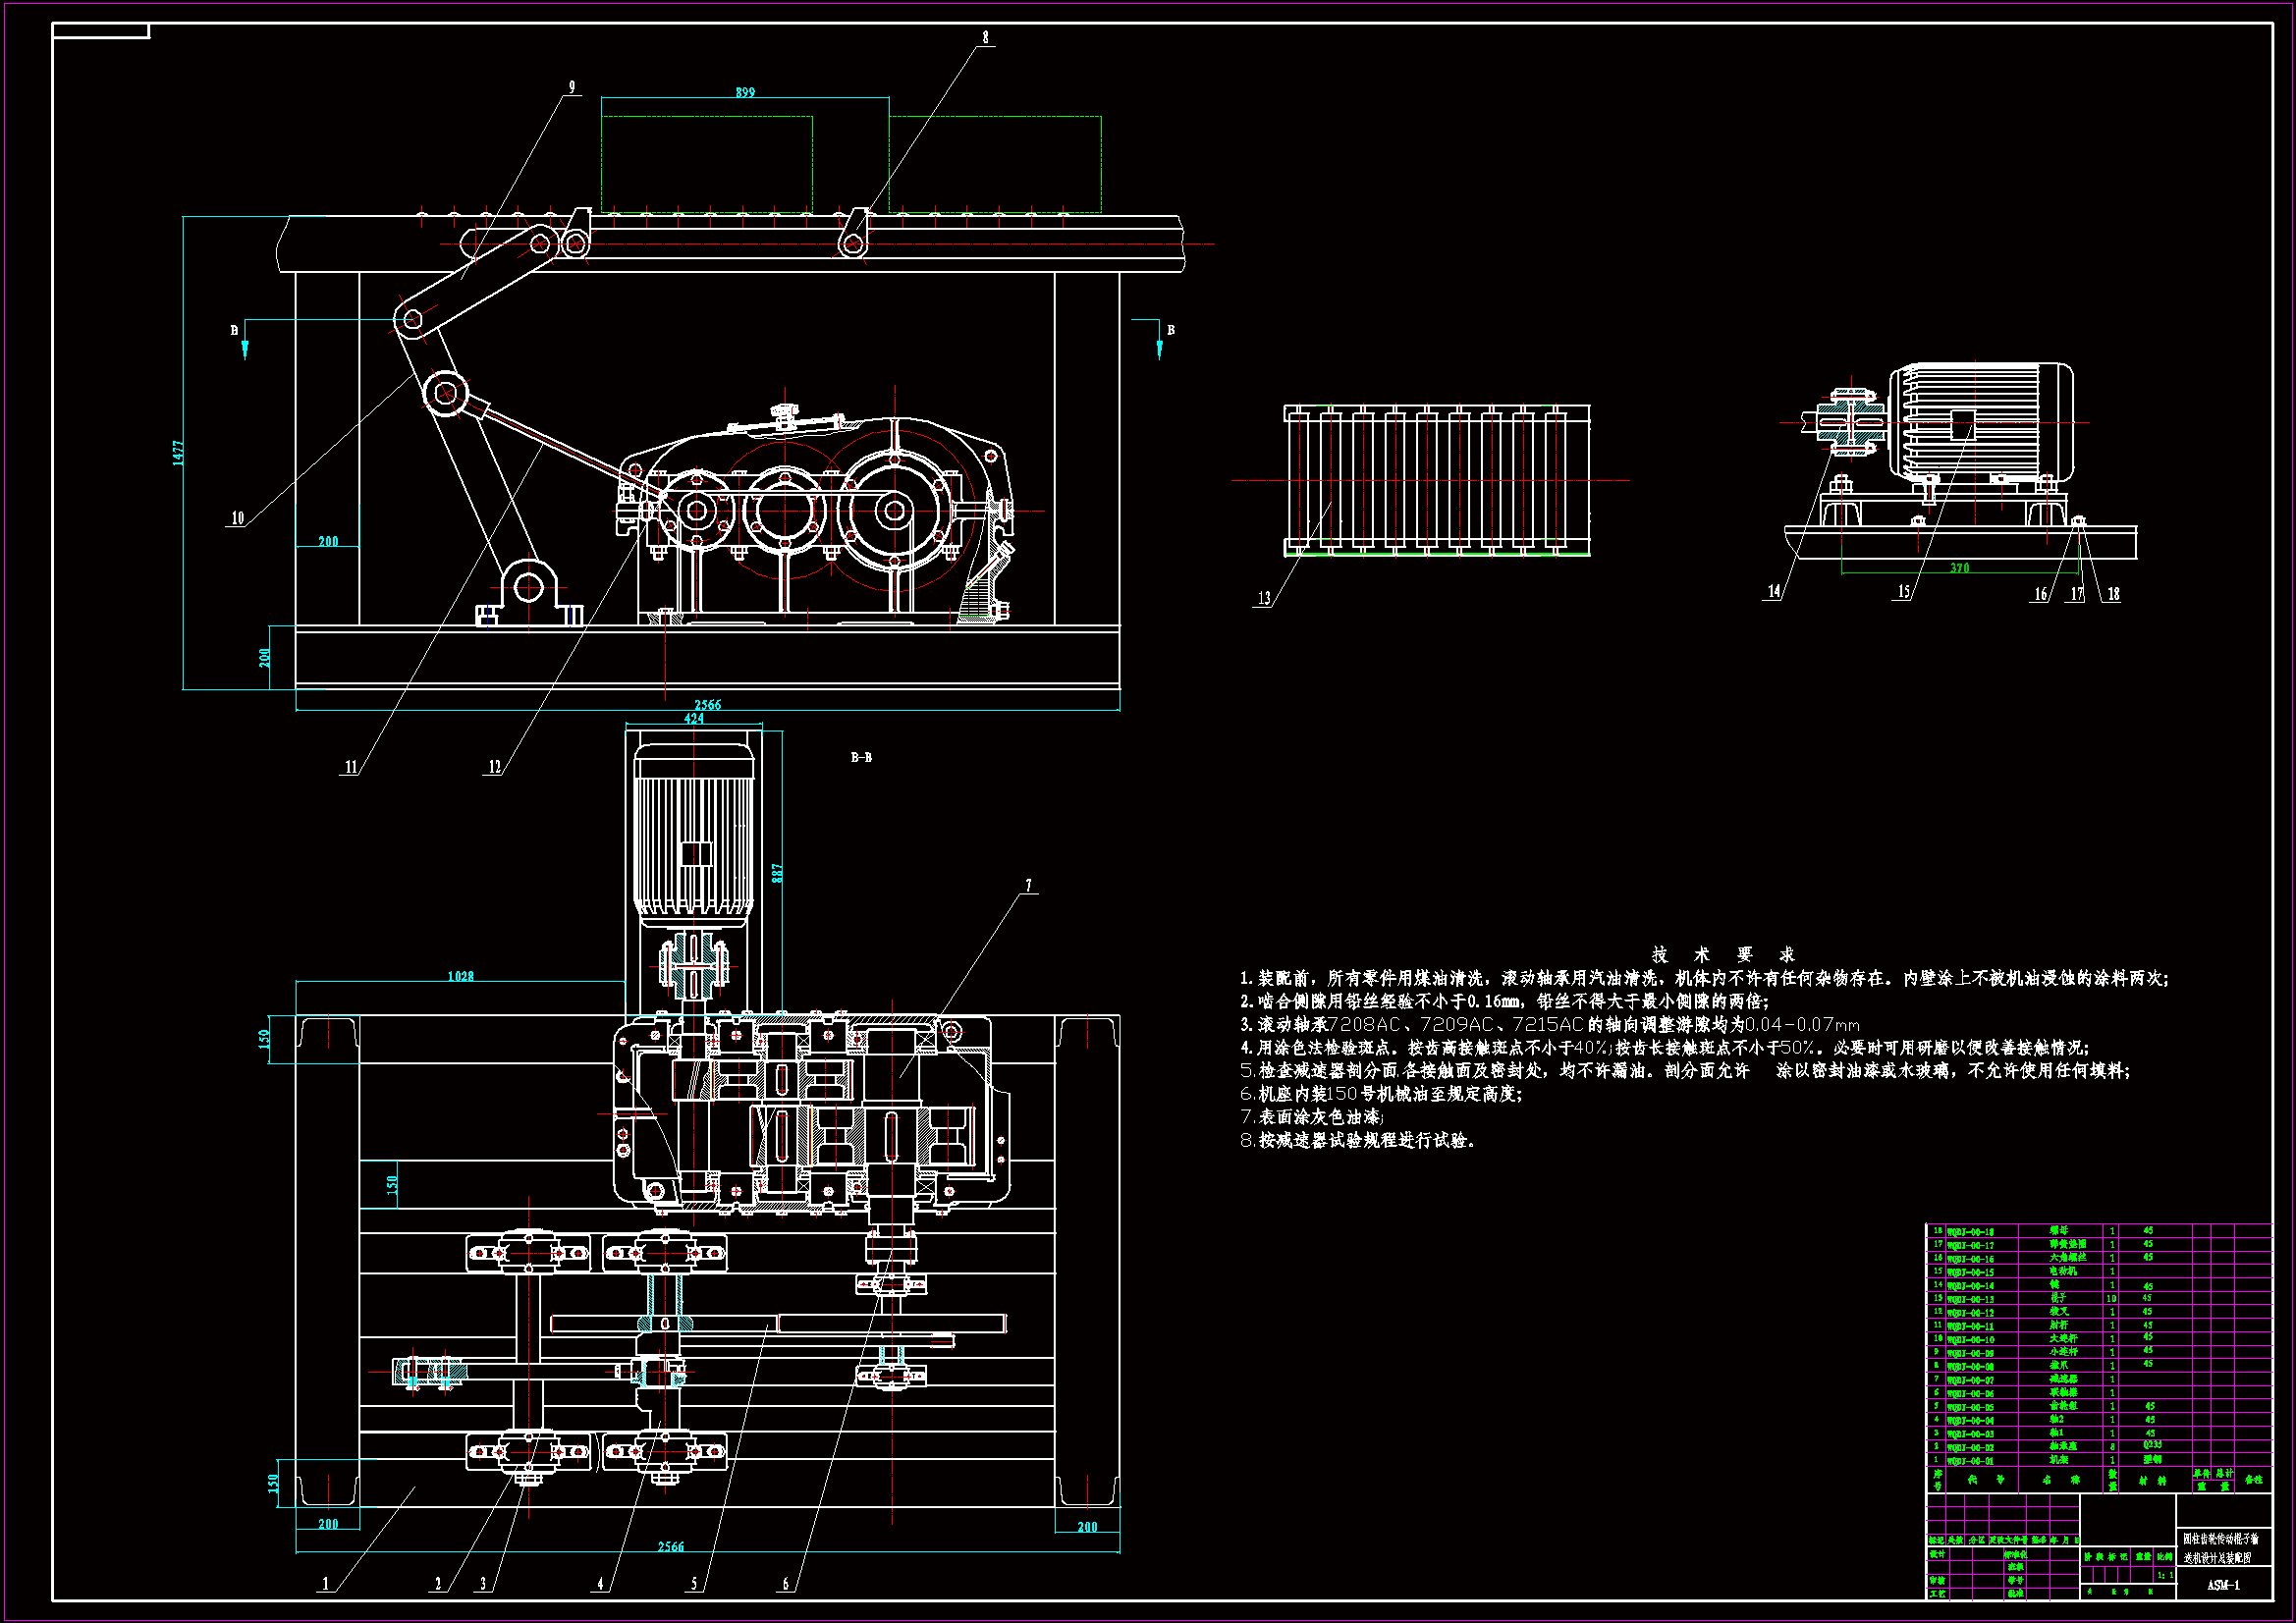Click the 技术要求 heading text
This screenshot has width=2296, height=1623.
pyautogui.click(x=1724, y=955)
